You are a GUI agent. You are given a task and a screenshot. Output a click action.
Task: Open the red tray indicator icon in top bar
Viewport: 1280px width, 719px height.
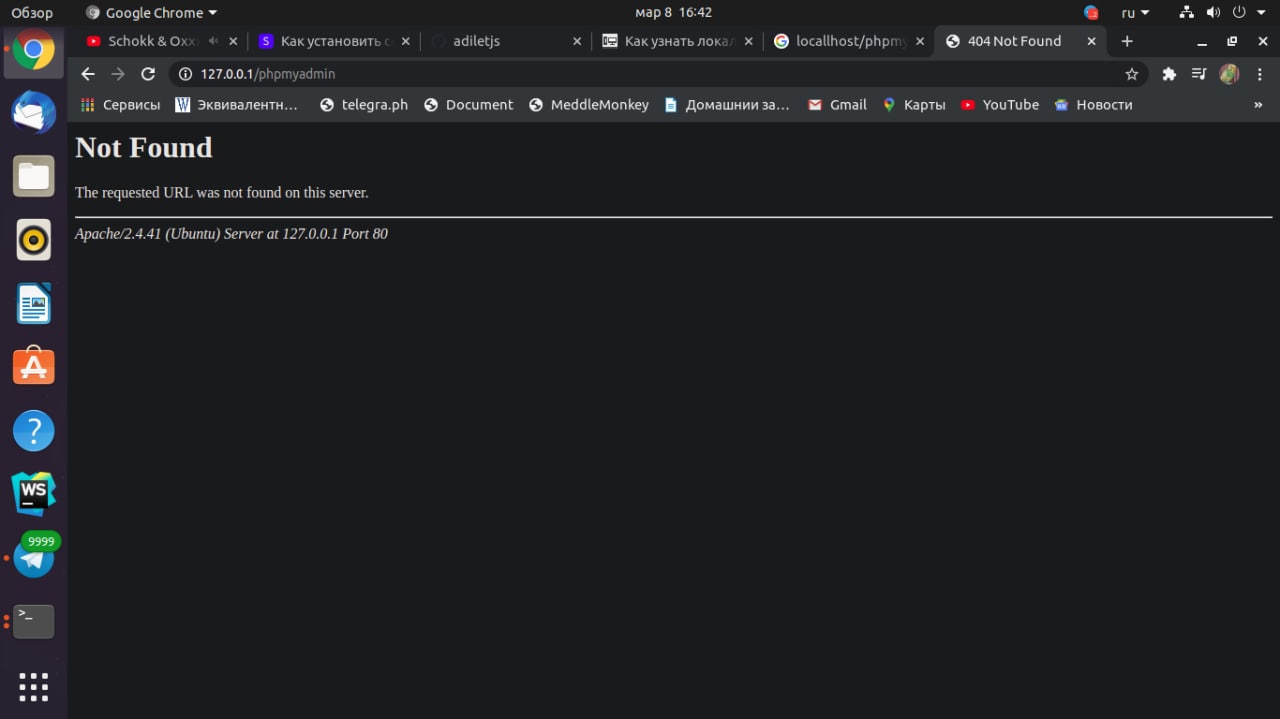click(x=1091, y=13)
